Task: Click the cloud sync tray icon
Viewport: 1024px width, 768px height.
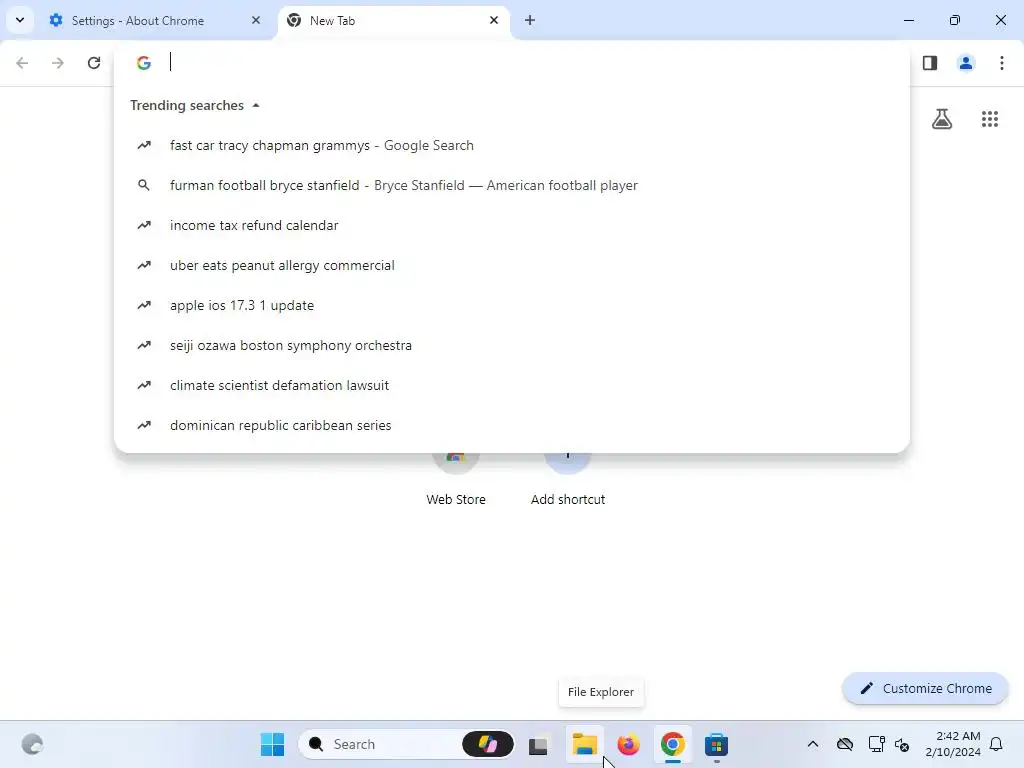Action: click(x=844, y=744)
